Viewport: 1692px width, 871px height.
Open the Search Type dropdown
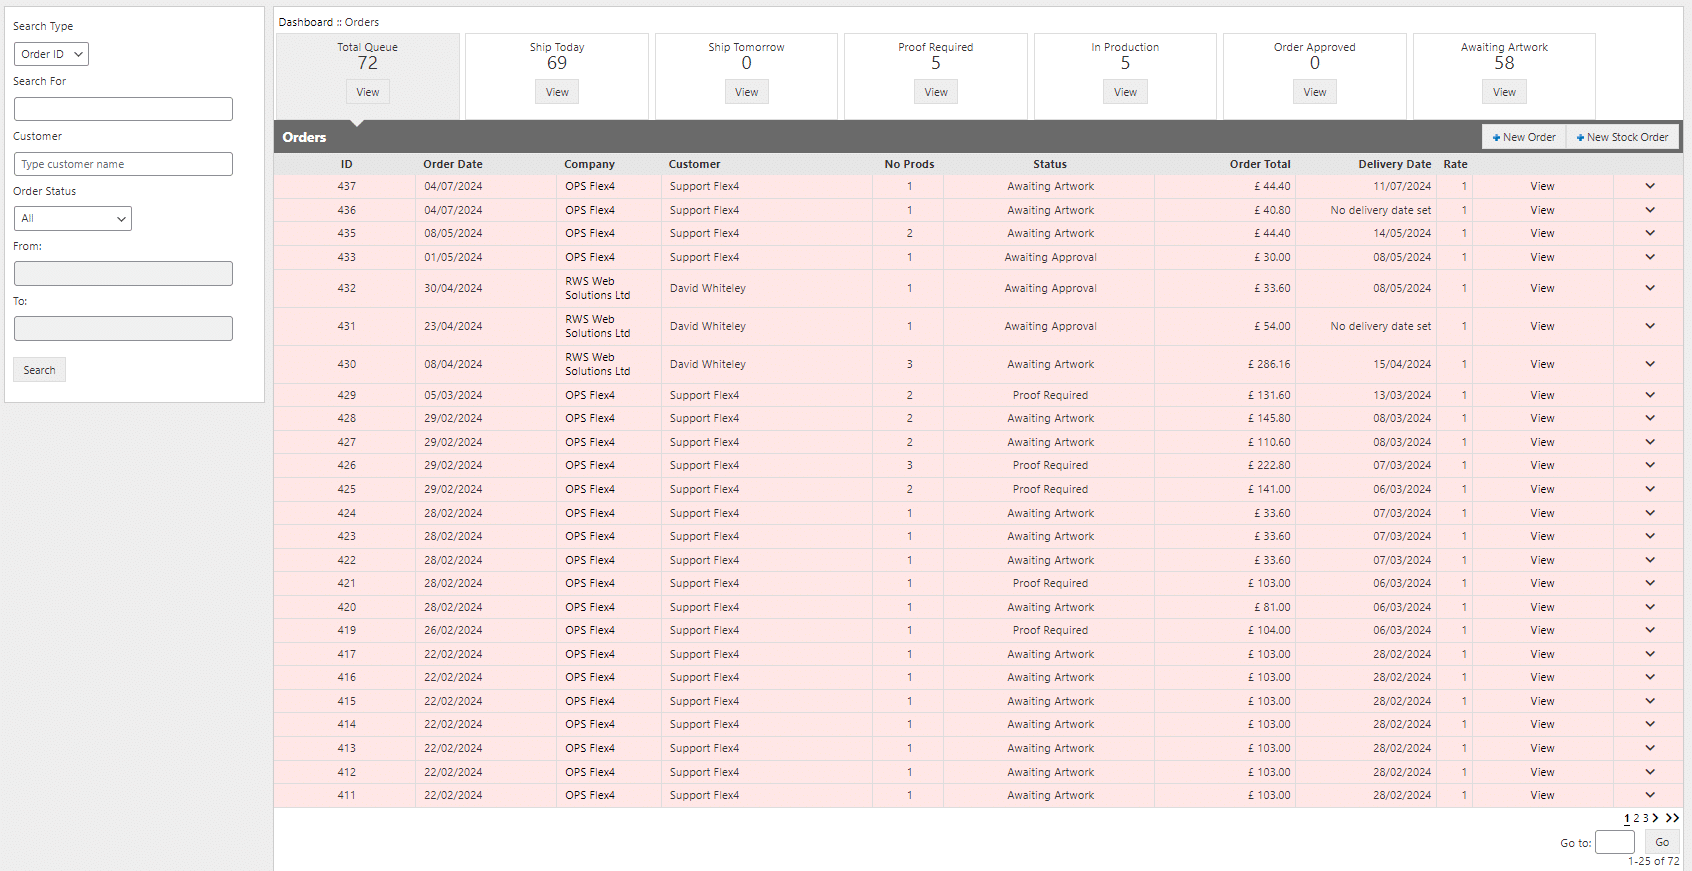click(x=51, y=54)
